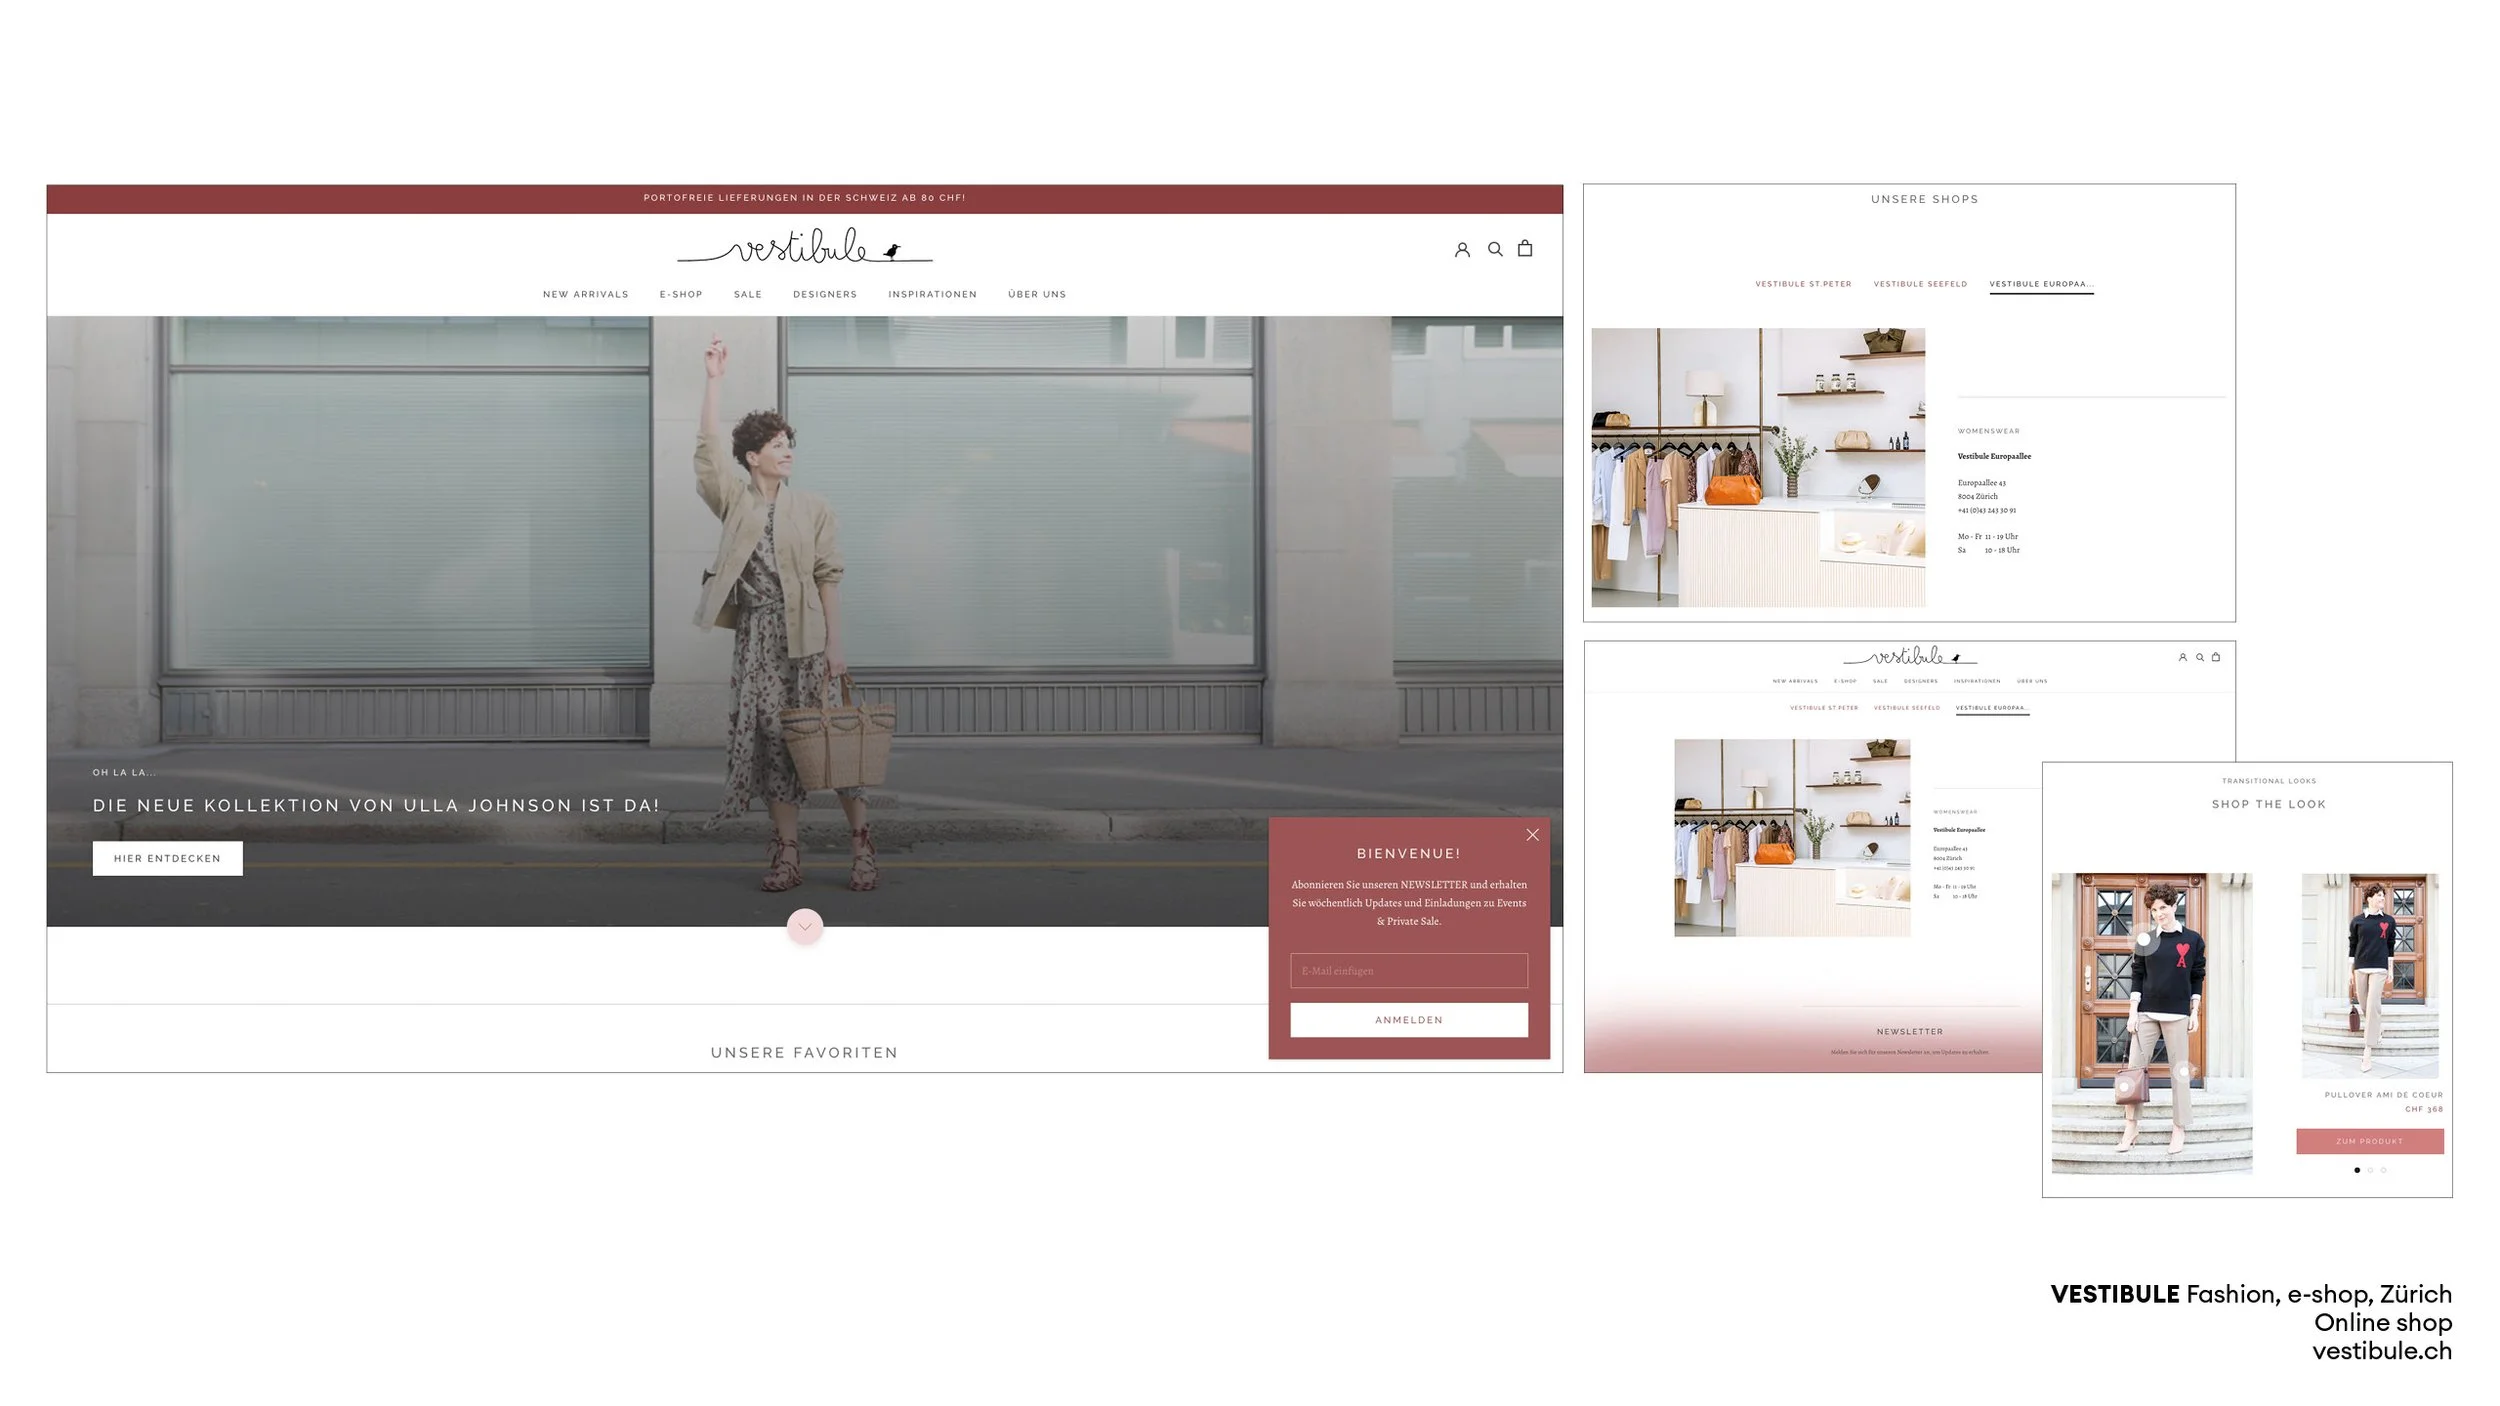Click the NEWSLETTER heading in small shop page
This screenshot has height=1406, width=2500.
coord(1910,1032)
